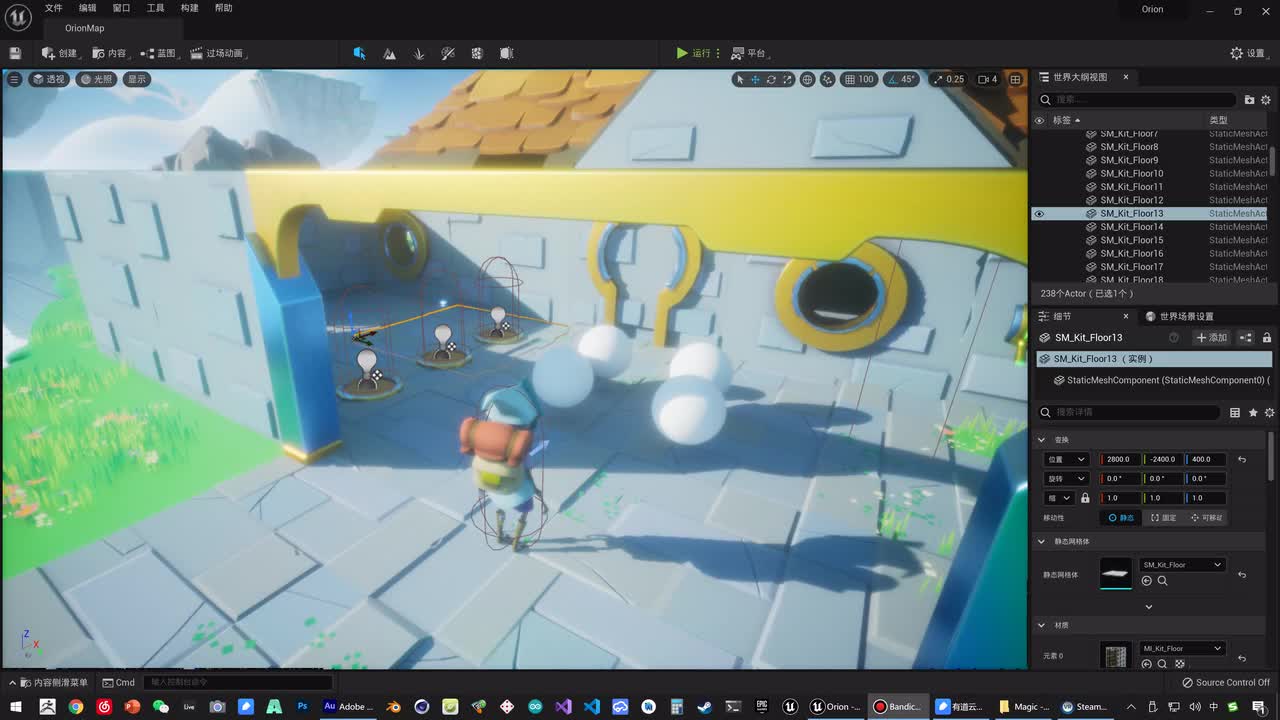This screenshot has height=720, width=1280.
Task: Open camera speed setting showing 4
Action: click(x=987, y=79)
